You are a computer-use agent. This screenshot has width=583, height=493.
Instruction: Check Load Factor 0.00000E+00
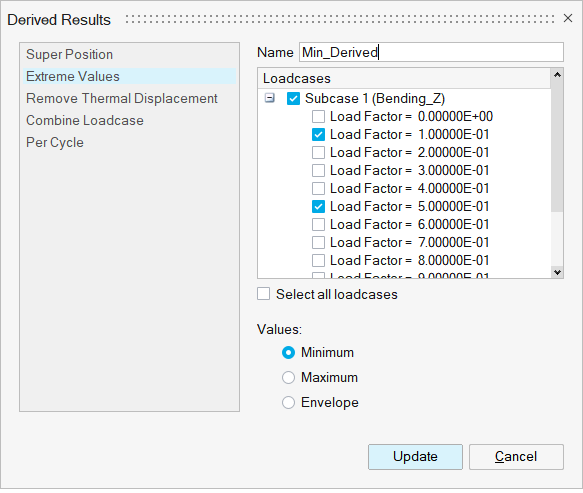318,116
